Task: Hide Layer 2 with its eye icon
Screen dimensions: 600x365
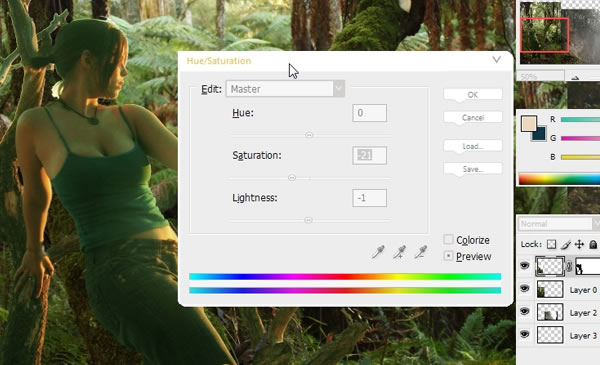Action: point(525,312)
